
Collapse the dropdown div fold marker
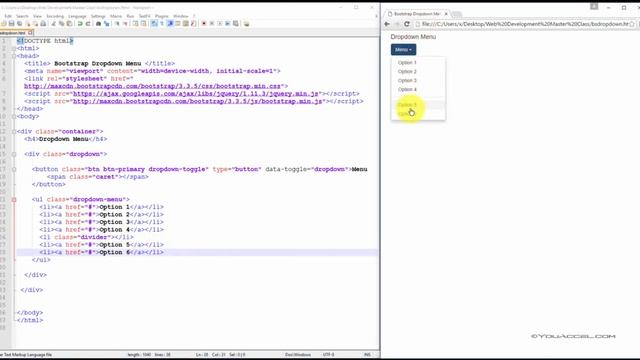point(14,154)
